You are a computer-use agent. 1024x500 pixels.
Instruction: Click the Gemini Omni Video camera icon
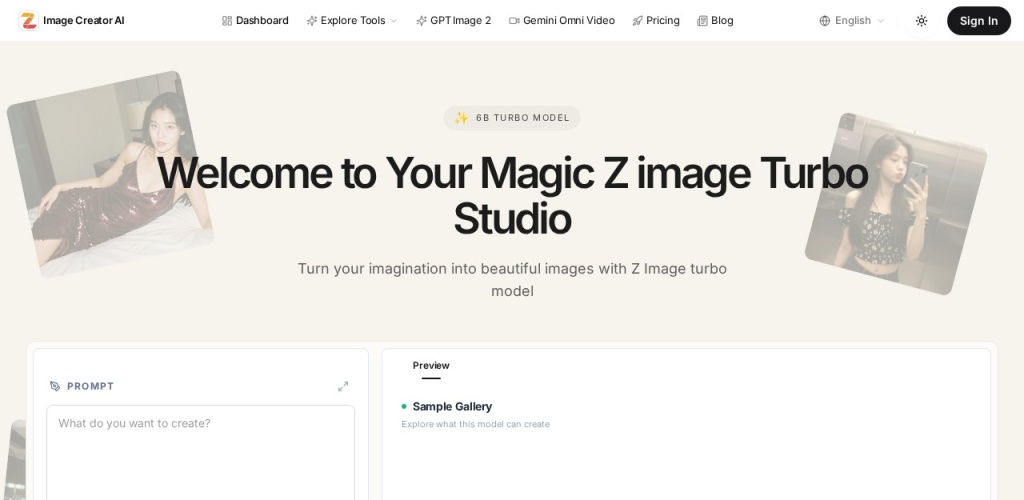[515, 21]
